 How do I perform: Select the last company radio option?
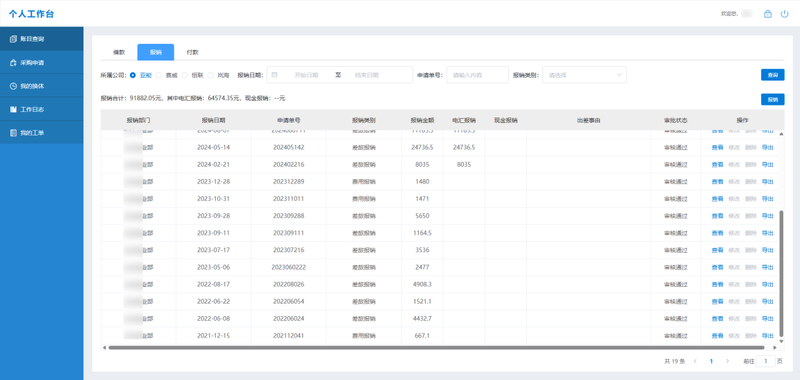tap(211, 75)
